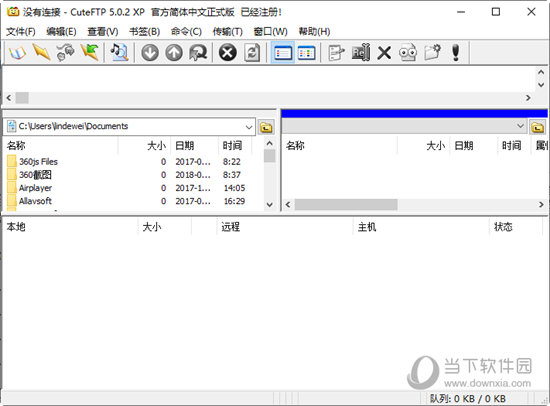Viewport: 550px width, 406px height.
Task: Click the Edit file icon
Action: coord(337,53)
